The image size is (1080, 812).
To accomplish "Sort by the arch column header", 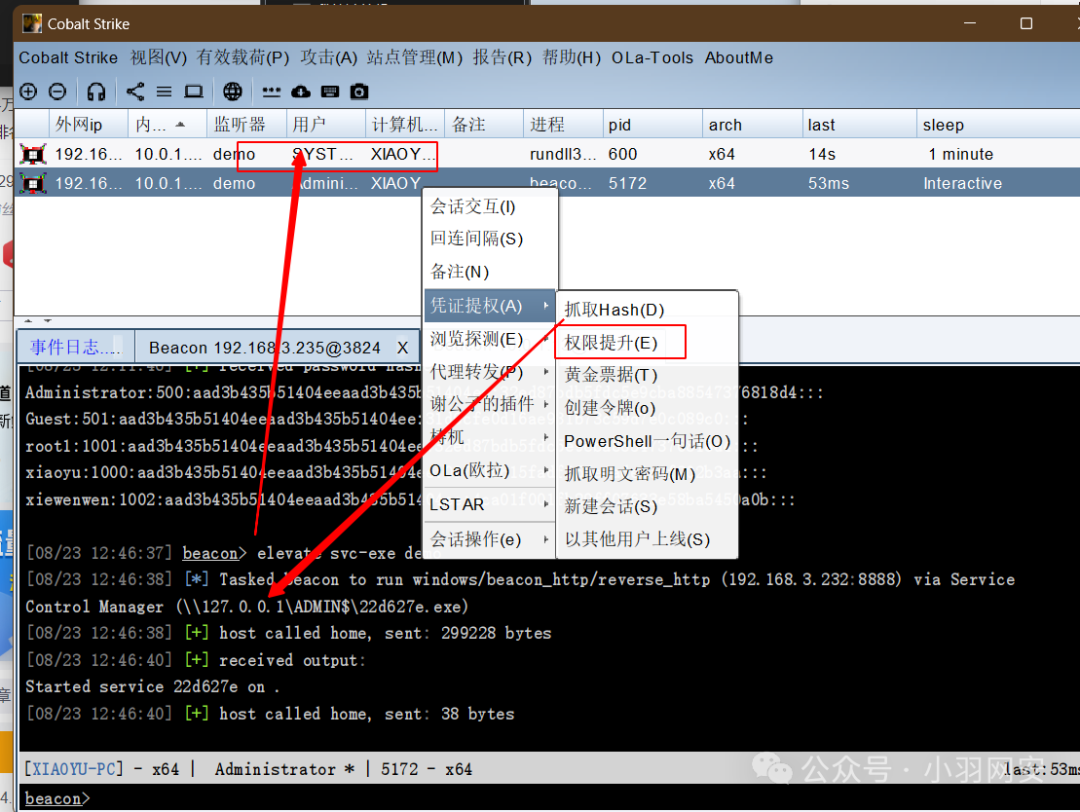I will coord(752,125).
